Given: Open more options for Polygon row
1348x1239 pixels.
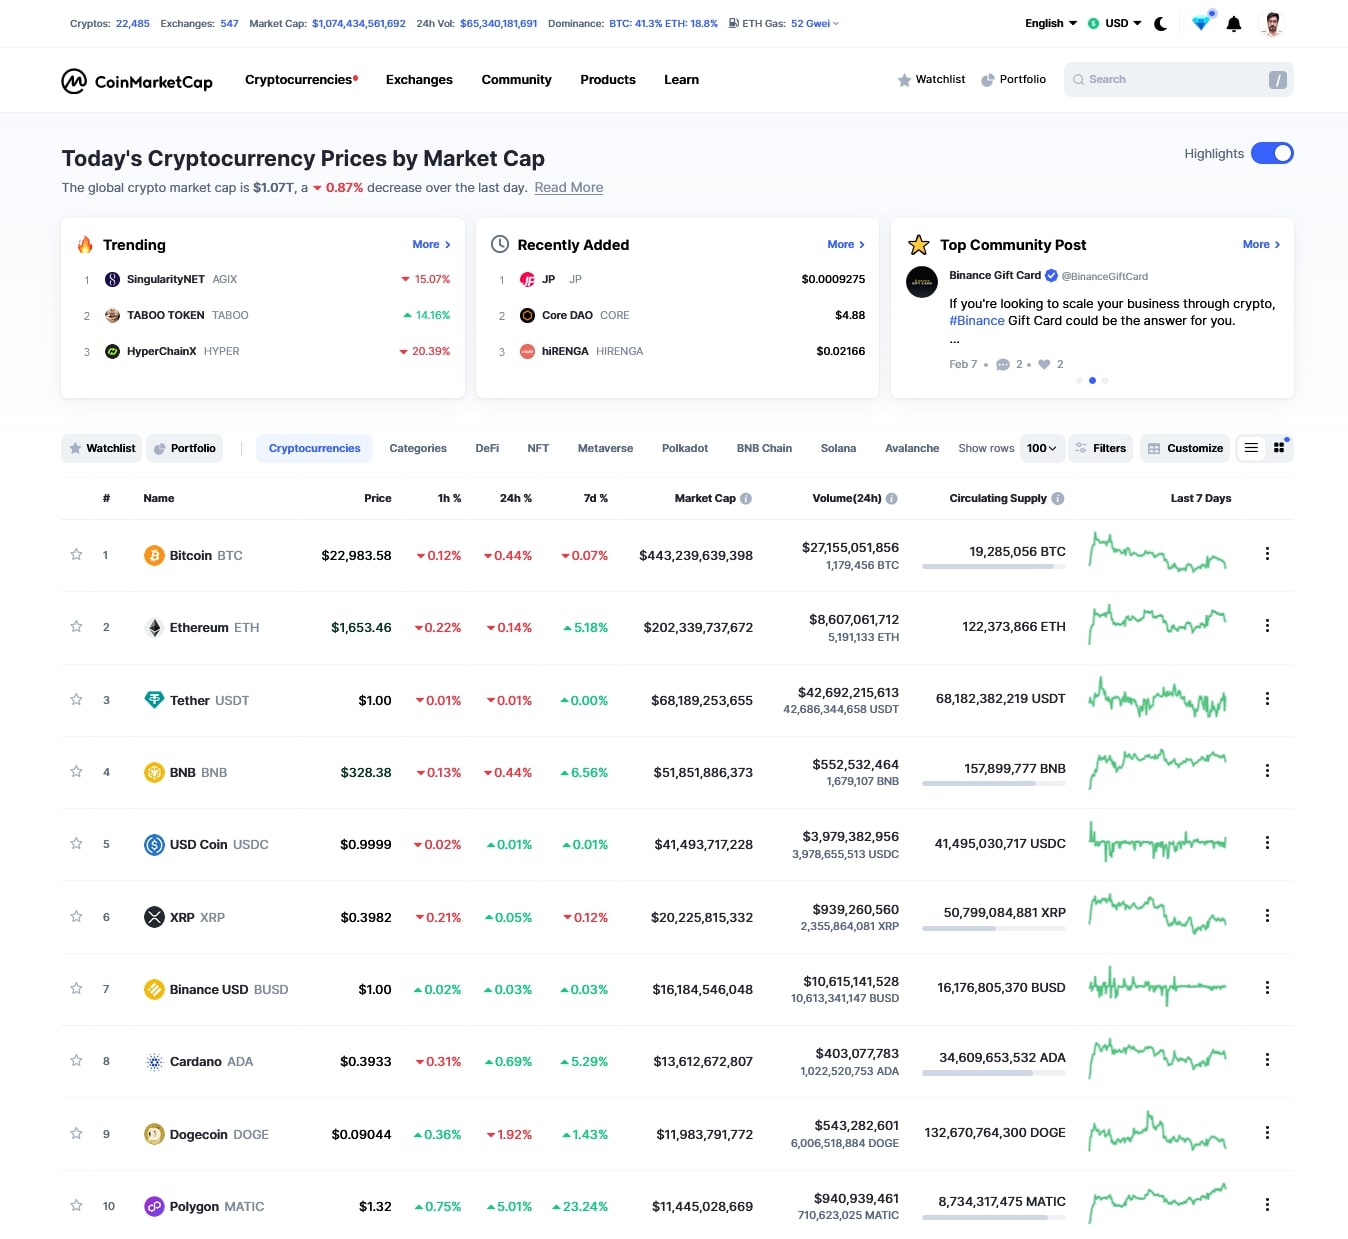Looking at the screenshot, I should pos(1267,1205).
